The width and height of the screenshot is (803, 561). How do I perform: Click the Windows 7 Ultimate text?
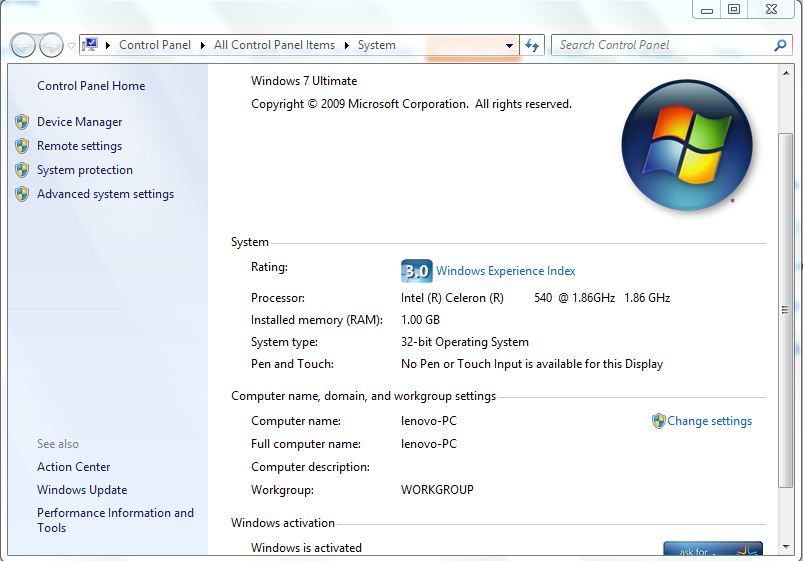click(304, 81)
